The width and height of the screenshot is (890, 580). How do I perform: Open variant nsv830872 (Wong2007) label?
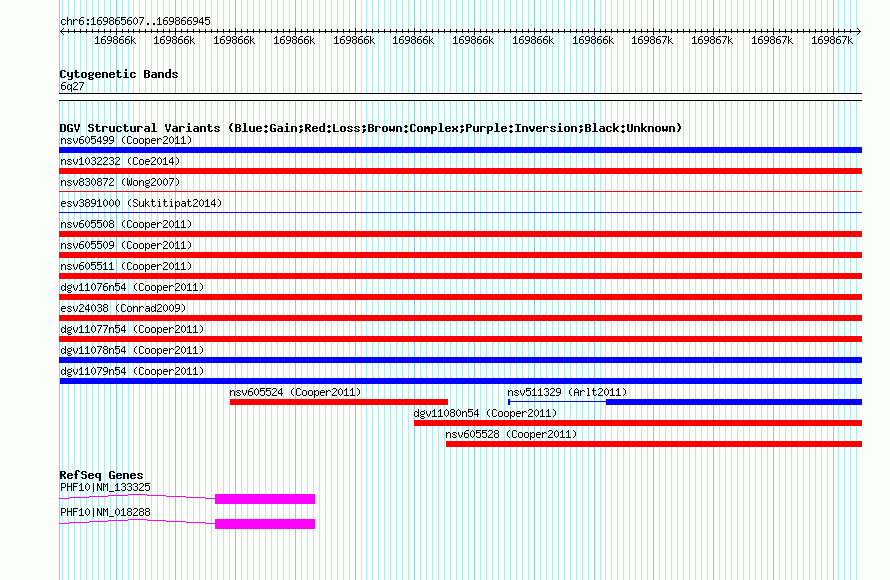click(120, 182)
